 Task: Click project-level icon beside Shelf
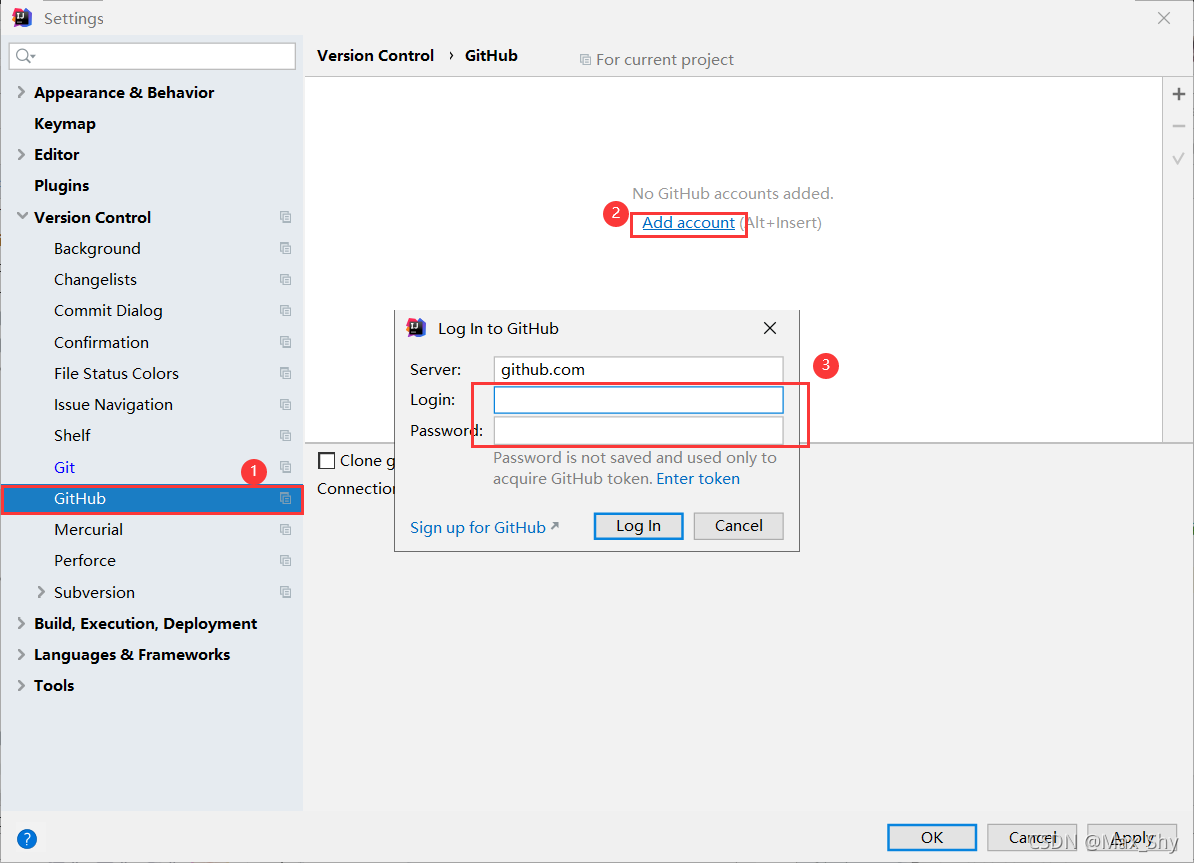(286, 436)
